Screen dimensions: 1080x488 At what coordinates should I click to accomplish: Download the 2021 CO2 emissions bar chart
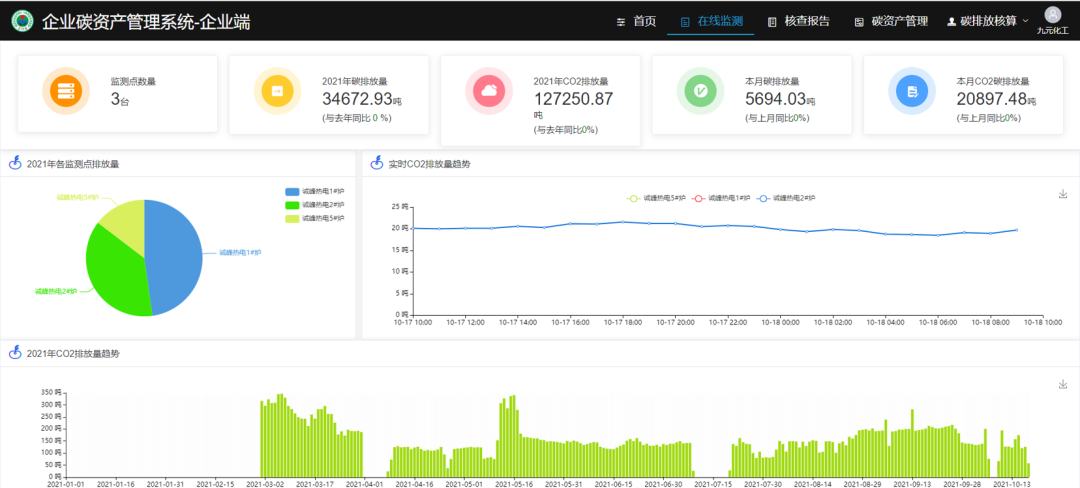(1062, 384)
